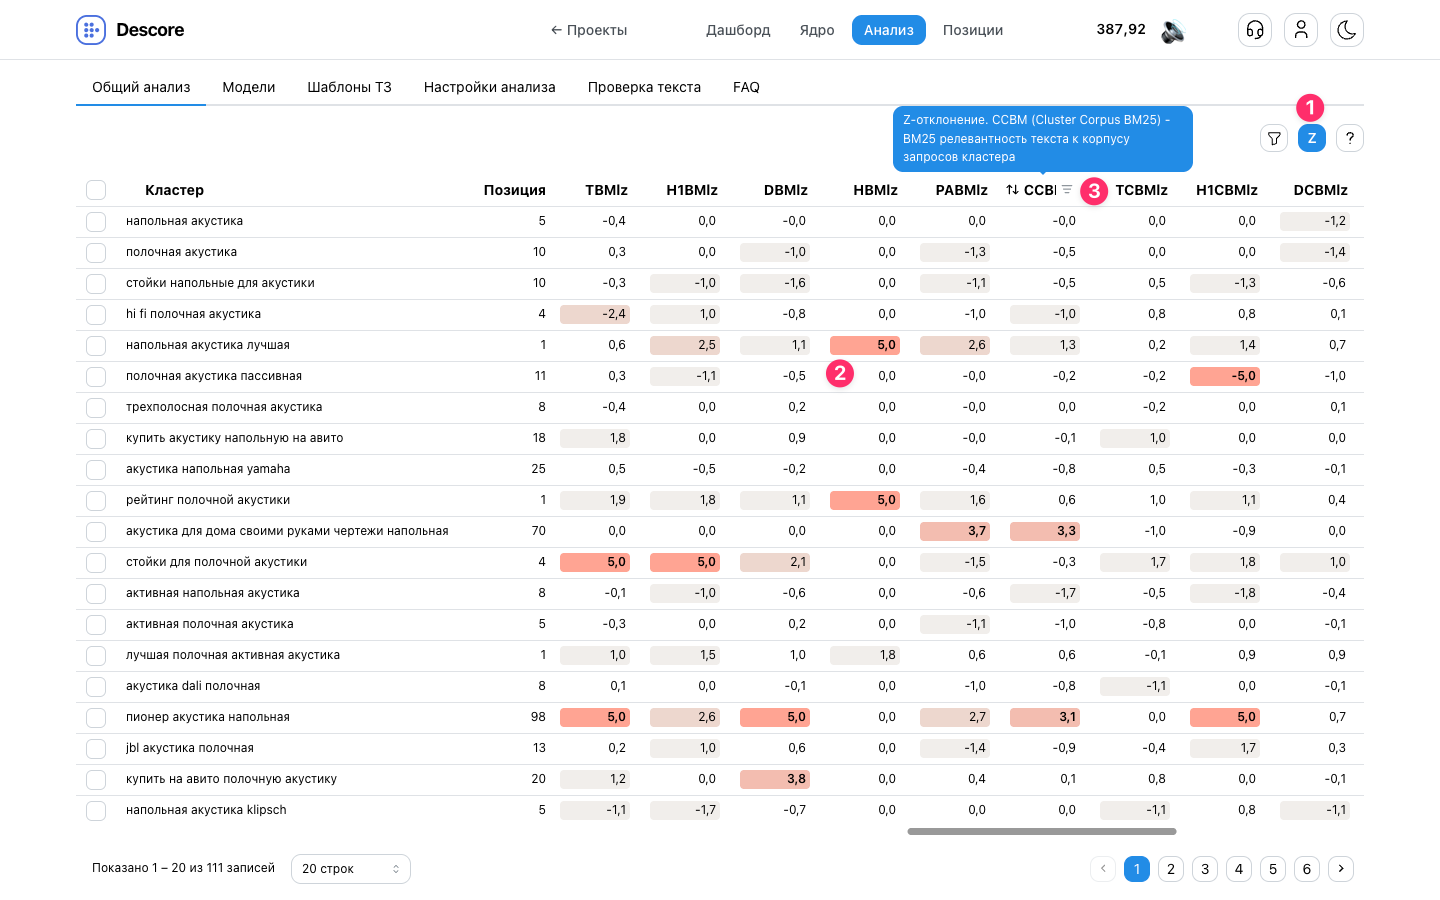Screen dimensions: 1440x900
Task: Click the HBMlz column header
Action: coord(875,190)
